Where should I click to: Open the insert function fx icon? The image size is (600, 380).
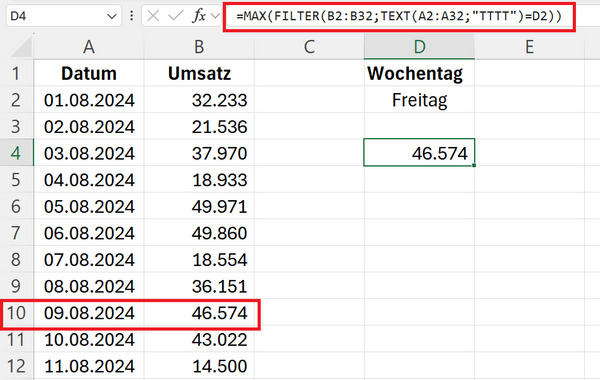[x=199, y=16]
